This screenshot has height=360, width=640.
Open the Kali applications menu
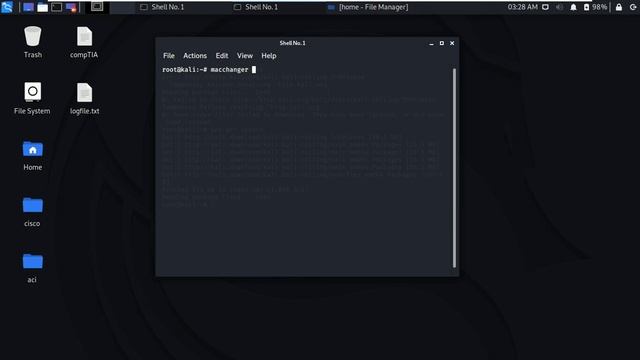click(7, 7)
